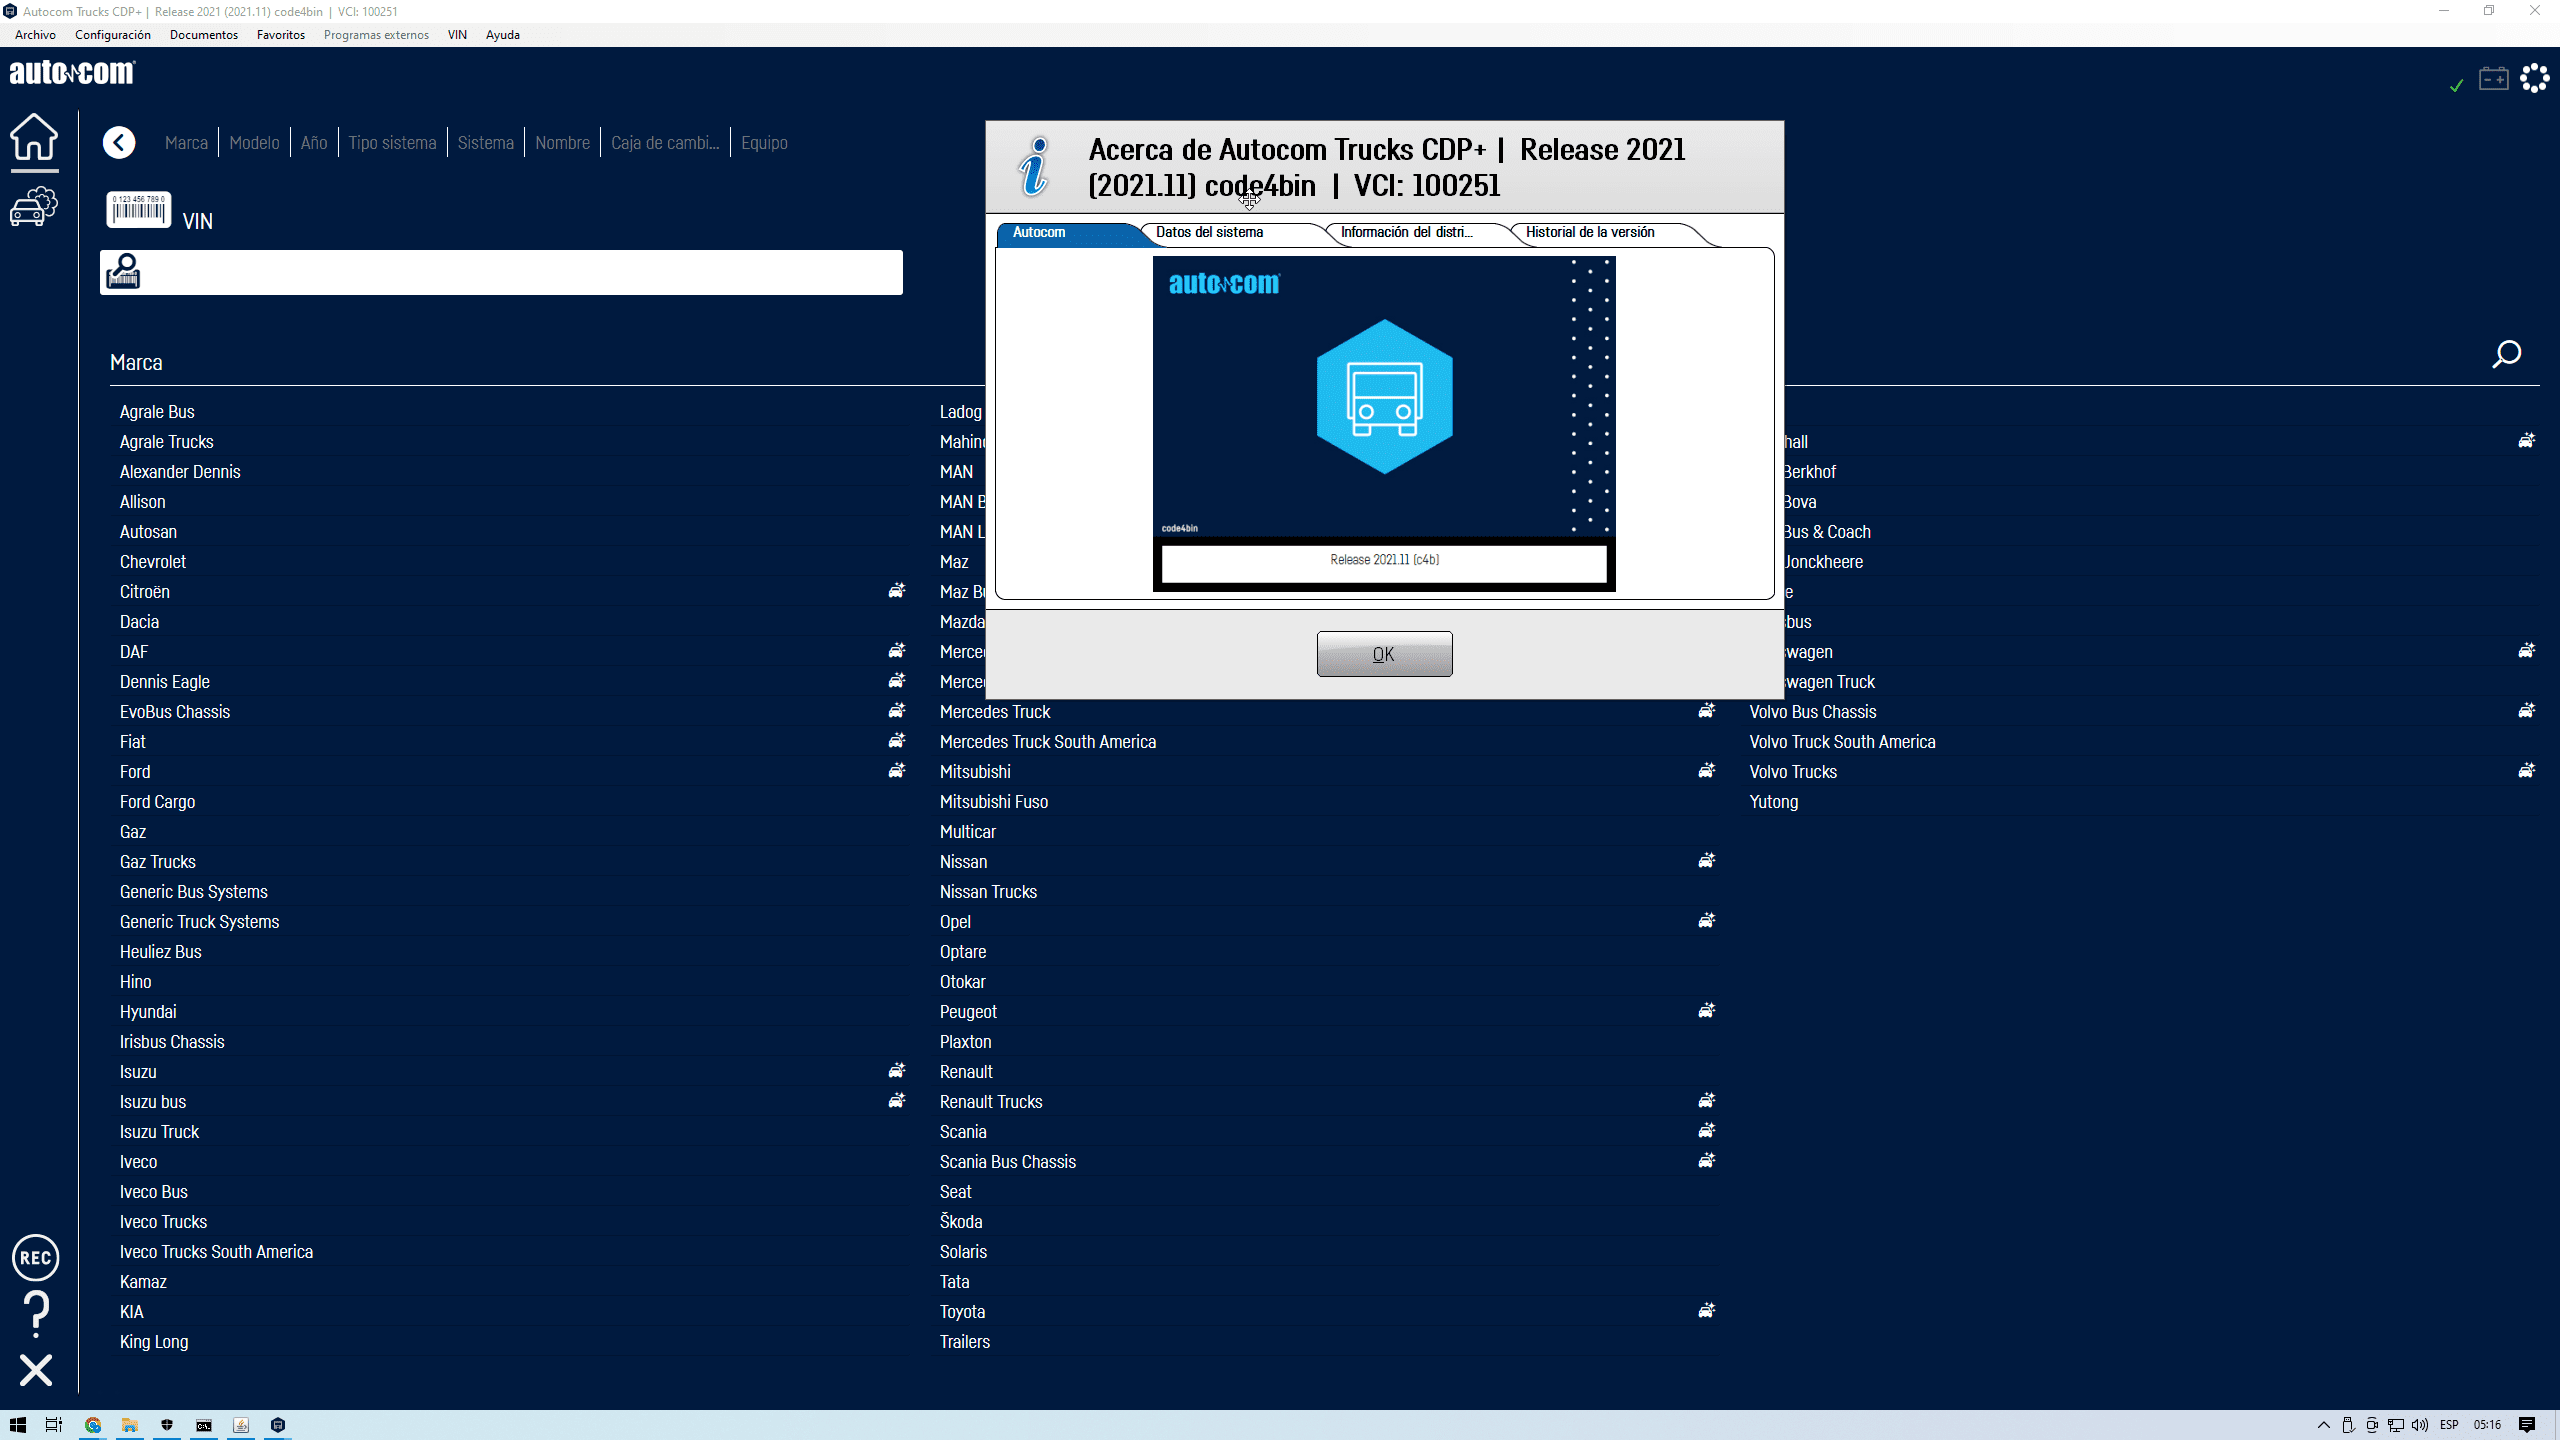Click the Home icon in sidebar

[34, 137]
